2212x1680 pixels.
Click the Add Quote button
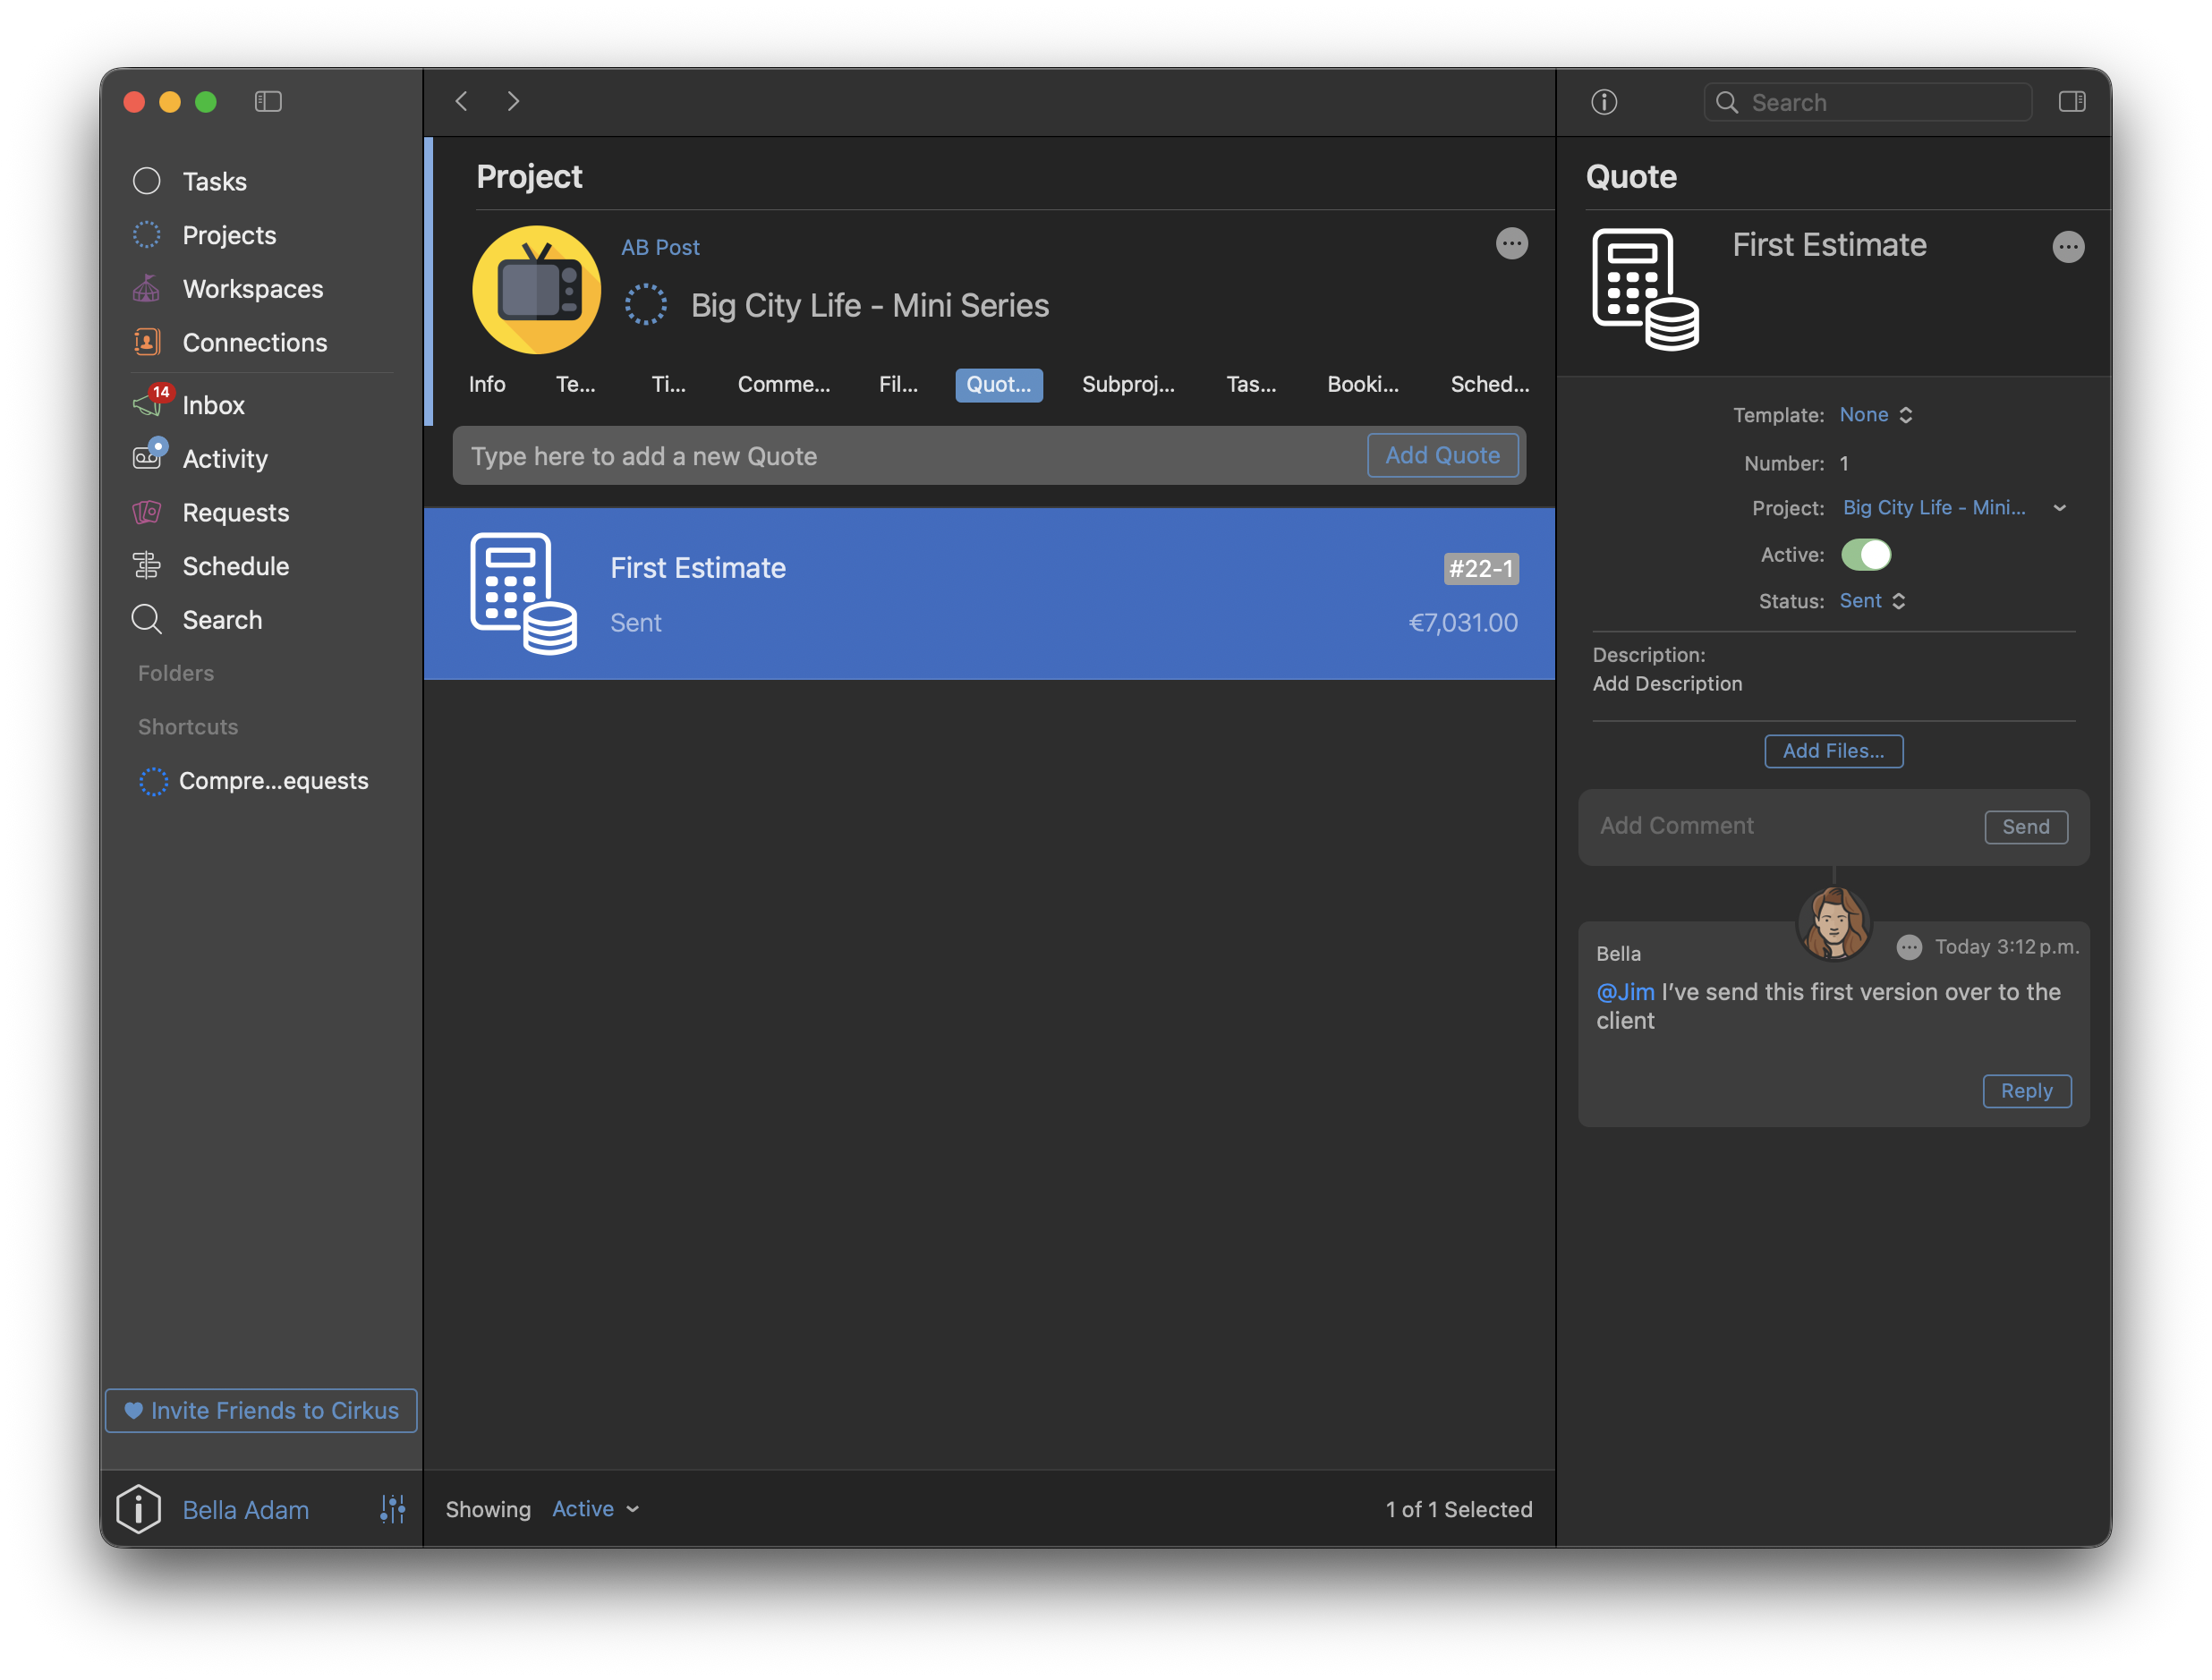pos(1442,456)
